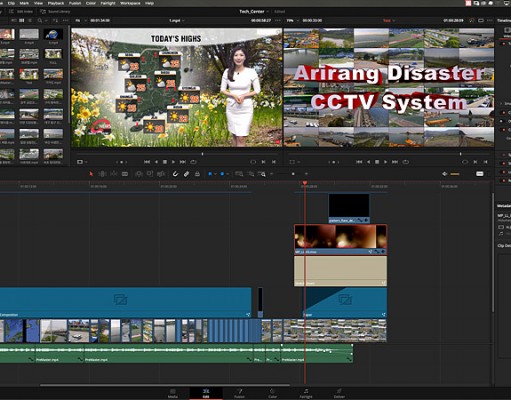
Task: Open the Workspace menu
Action: coord(130,3)
